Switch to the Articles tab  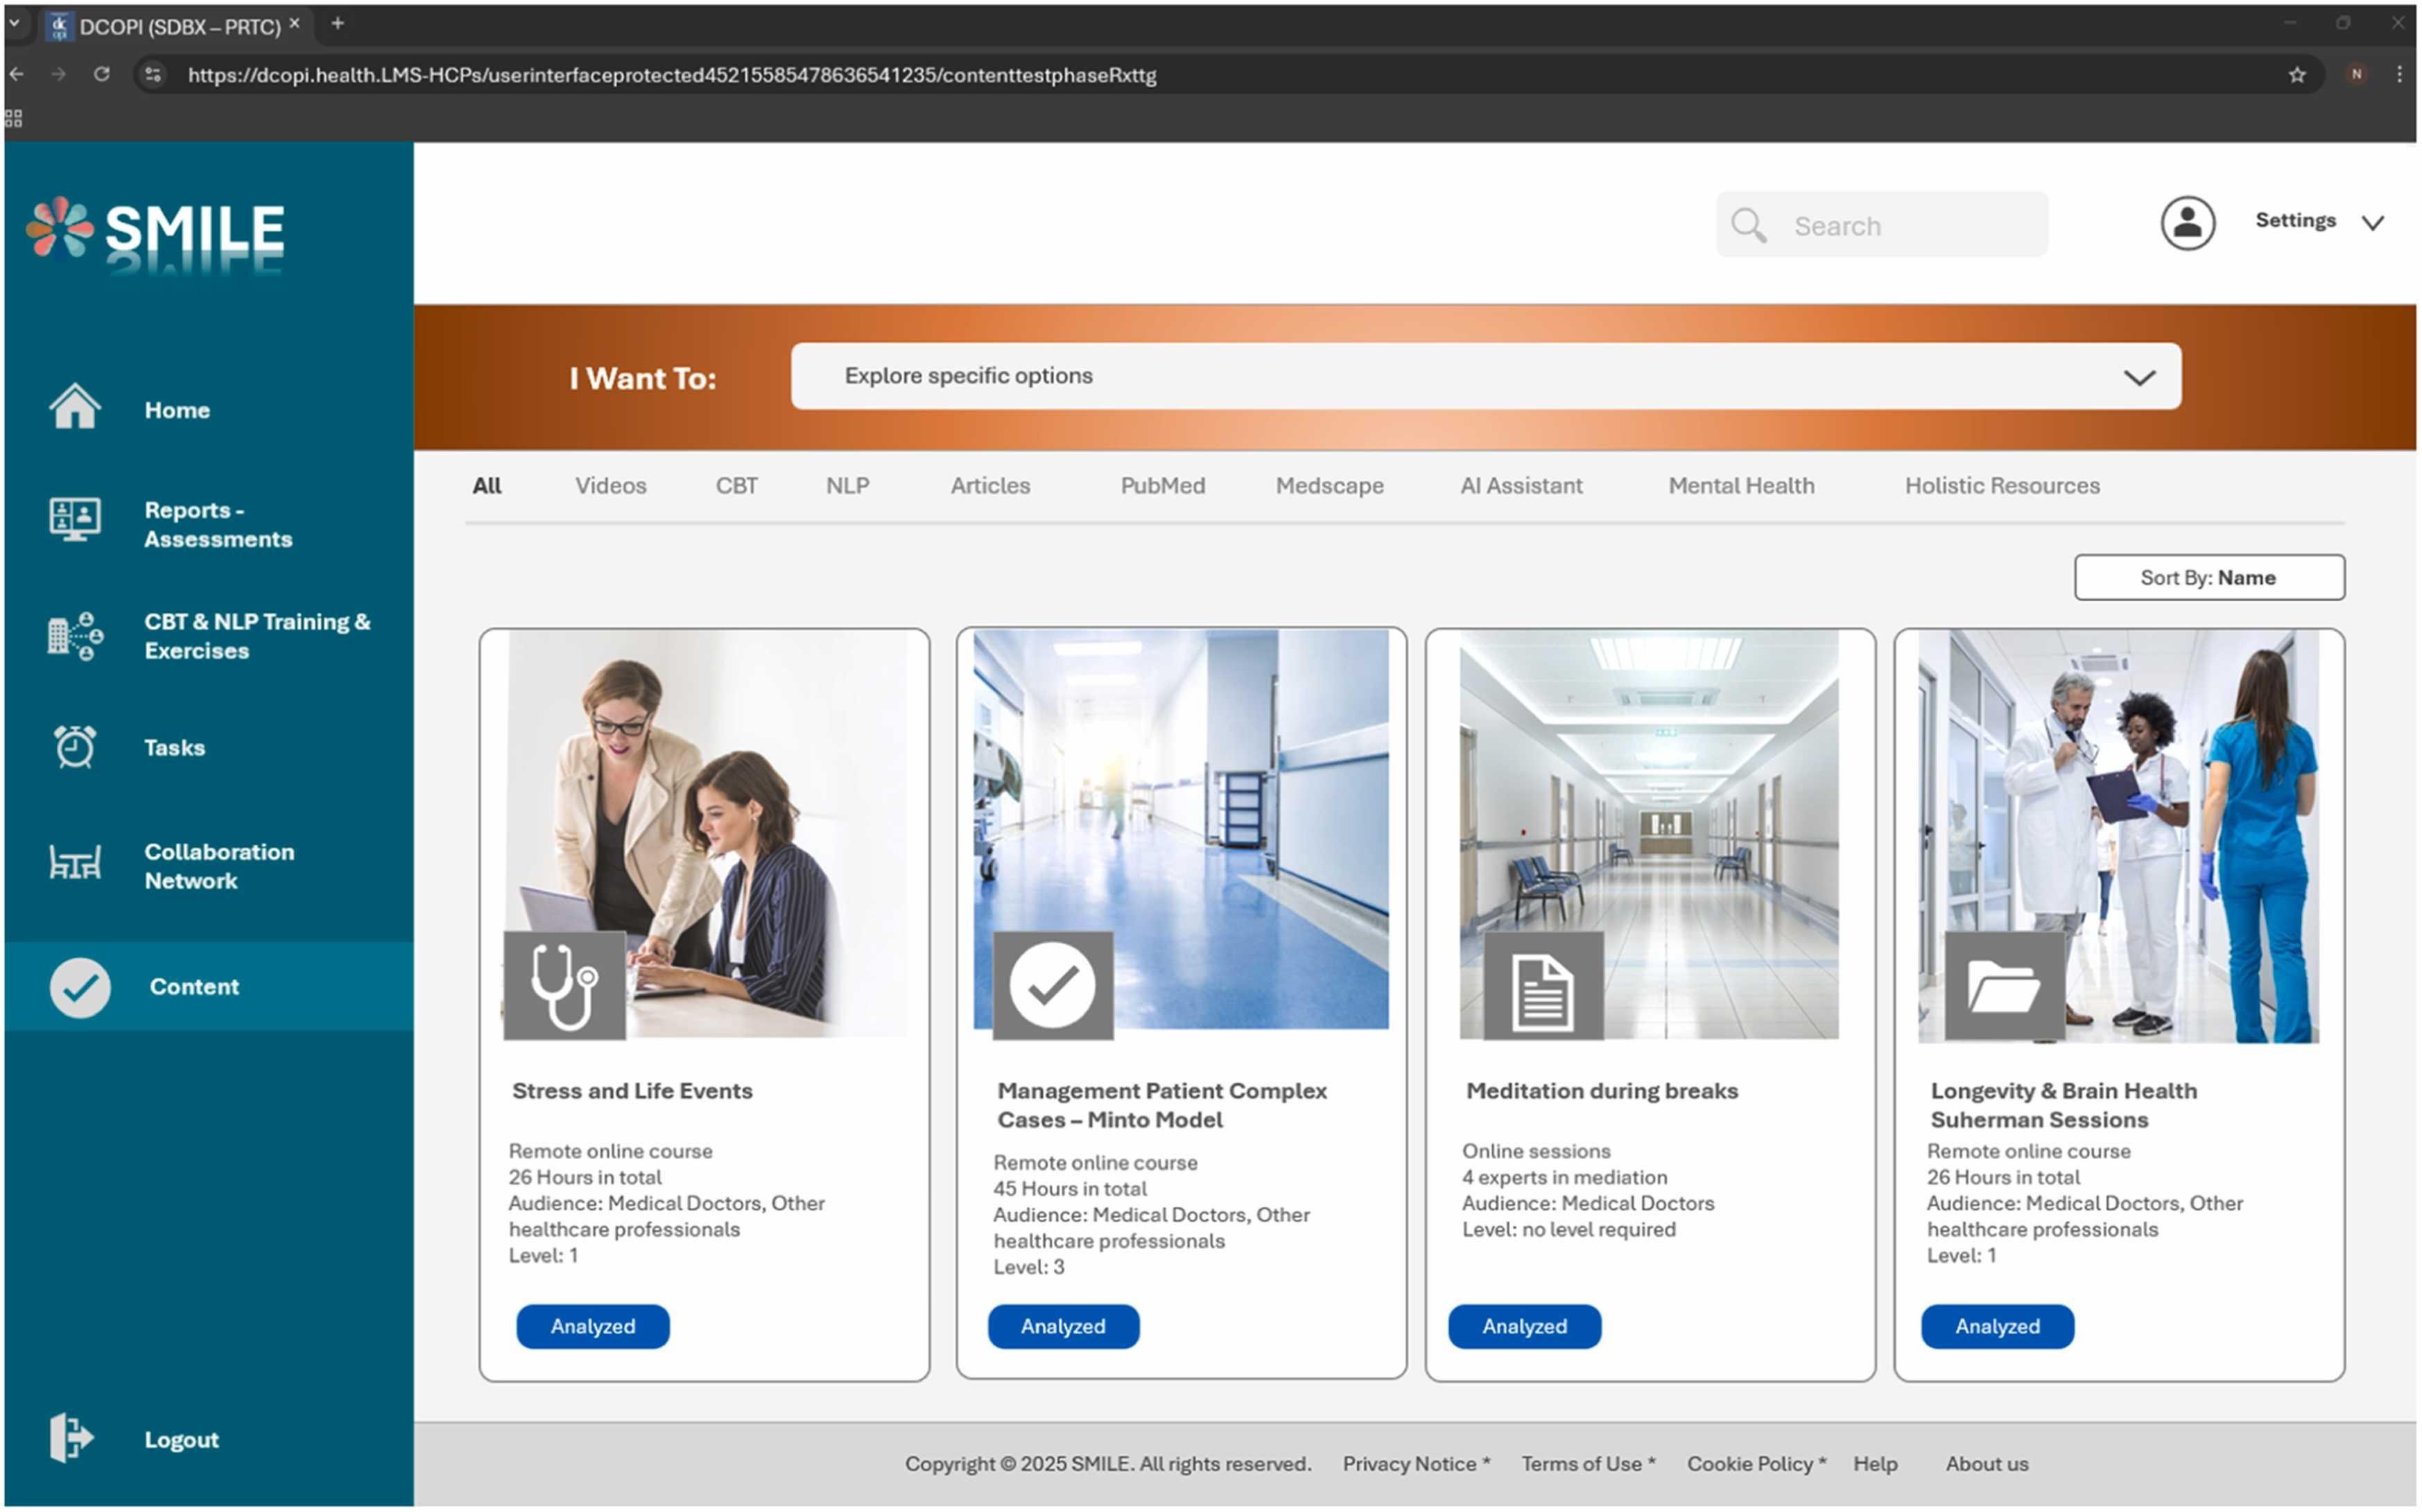click(990, 485)
